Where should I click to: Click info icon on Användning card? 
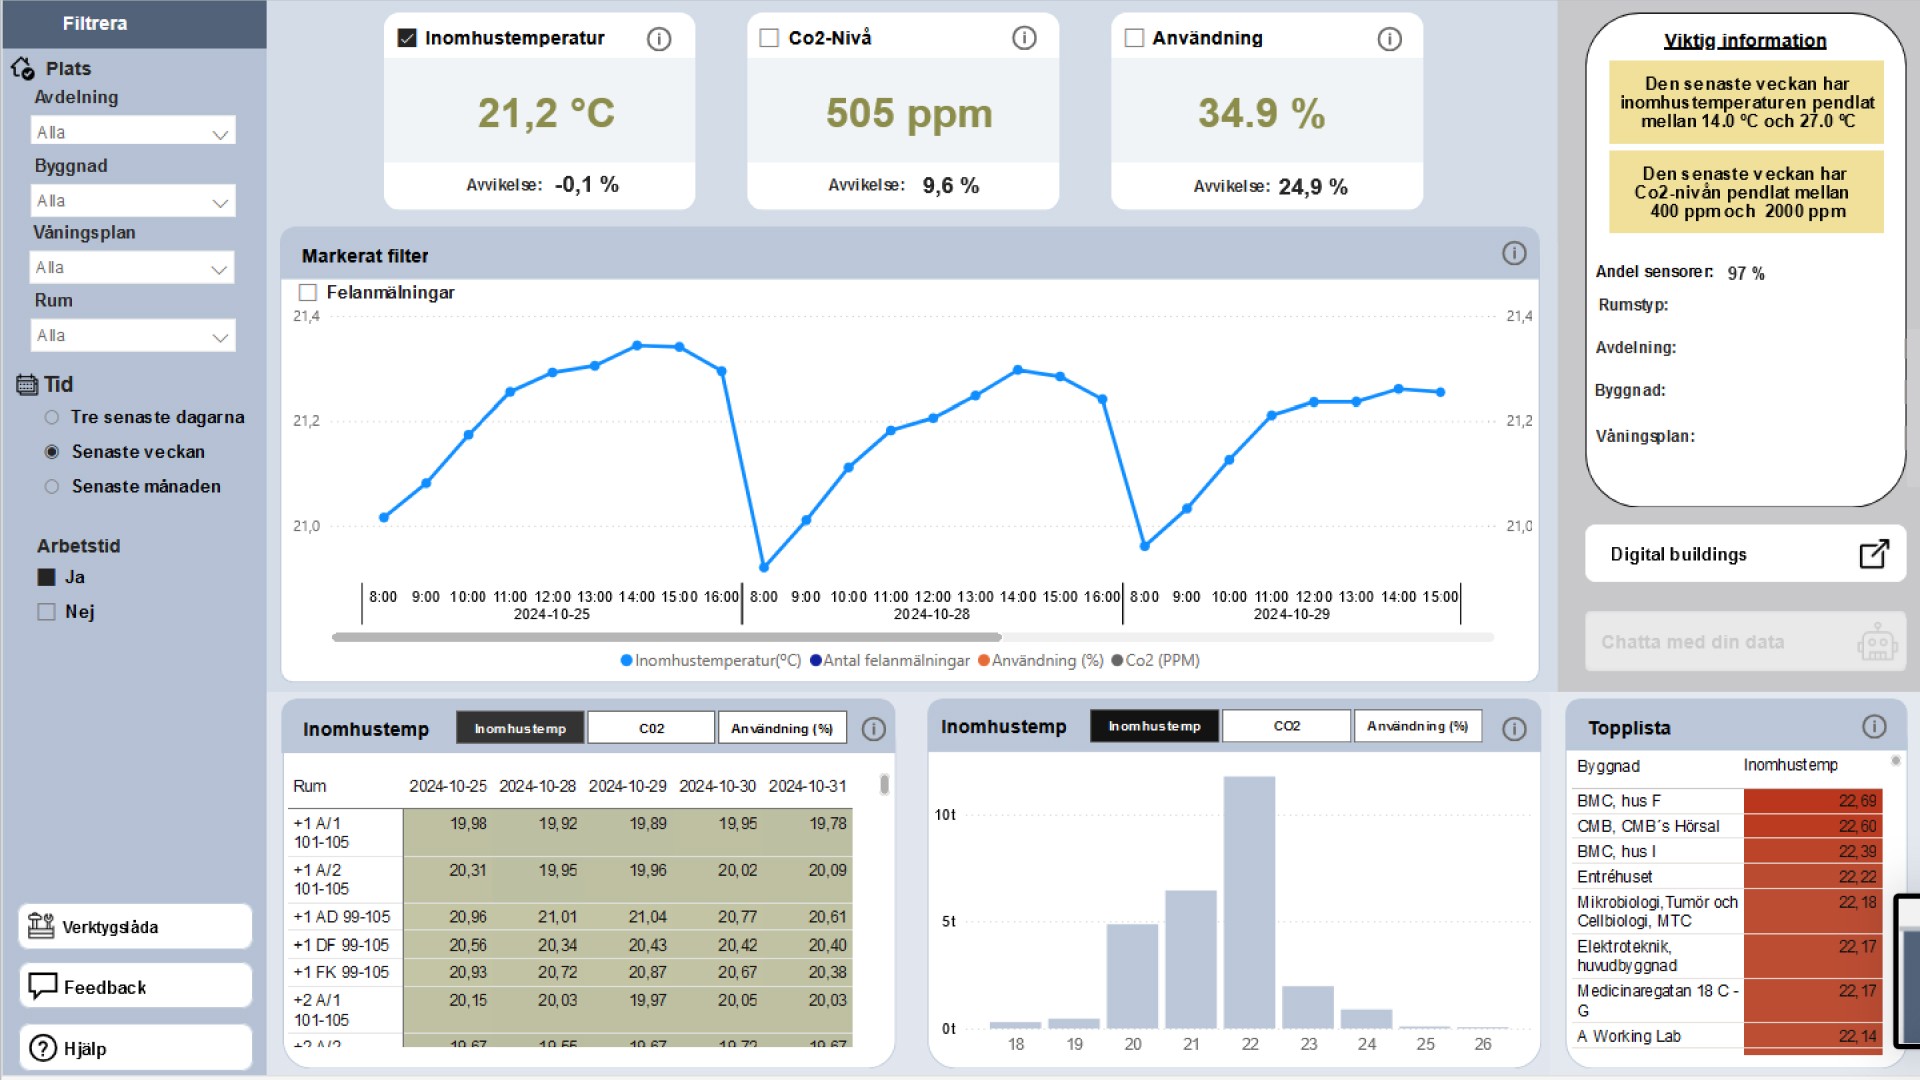(1389, 39)
